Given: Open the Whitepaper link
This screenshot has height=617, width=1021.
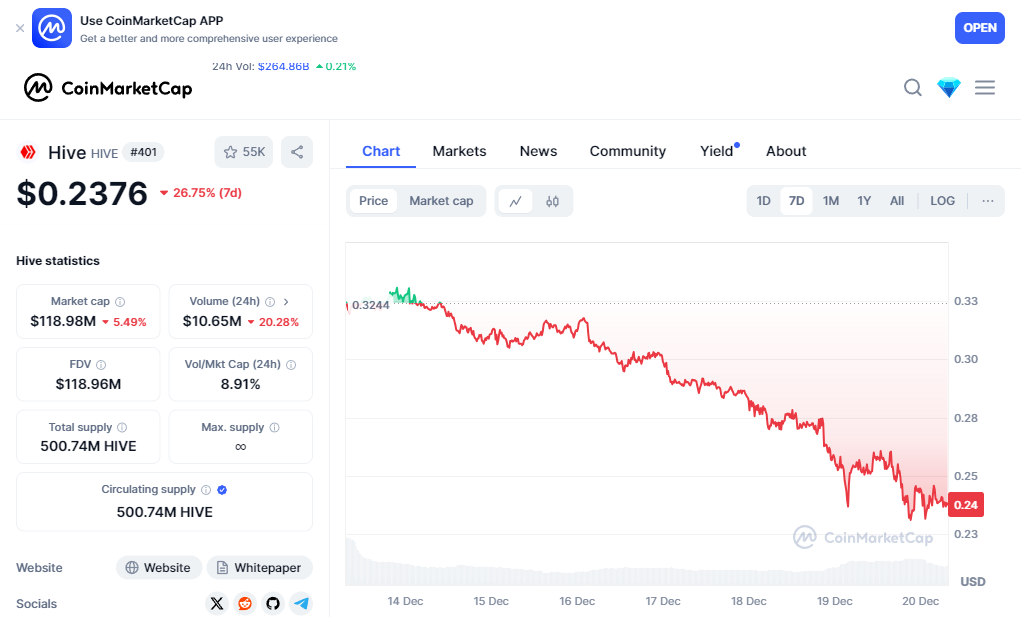Looking at the screenshot, I should click(x=259, y=568).
